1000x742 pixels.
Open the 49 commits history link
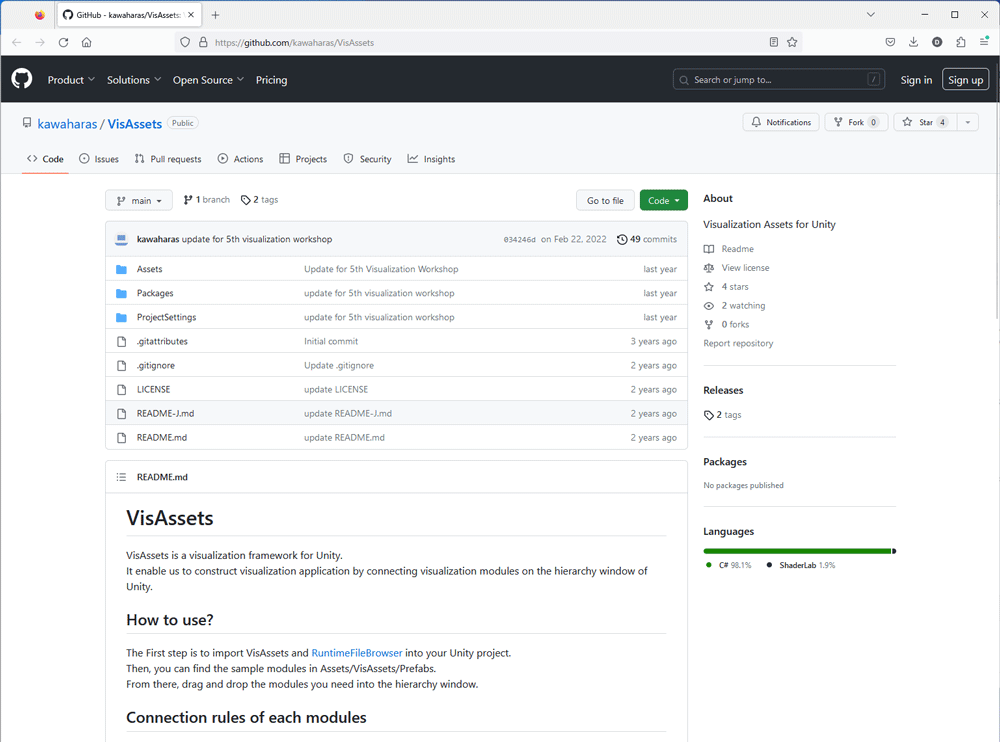tap(647, 239)
